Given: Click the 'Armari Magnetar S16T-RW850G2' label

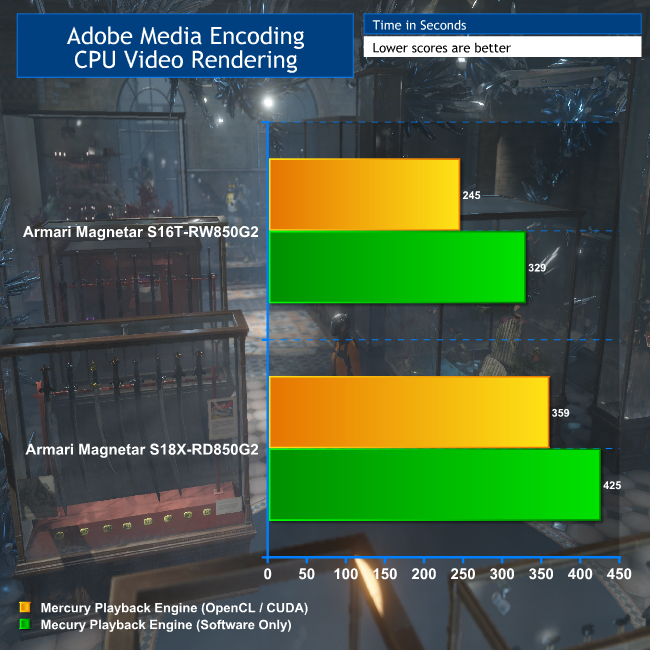Looking at the screenshot, I should coord(141,232).
